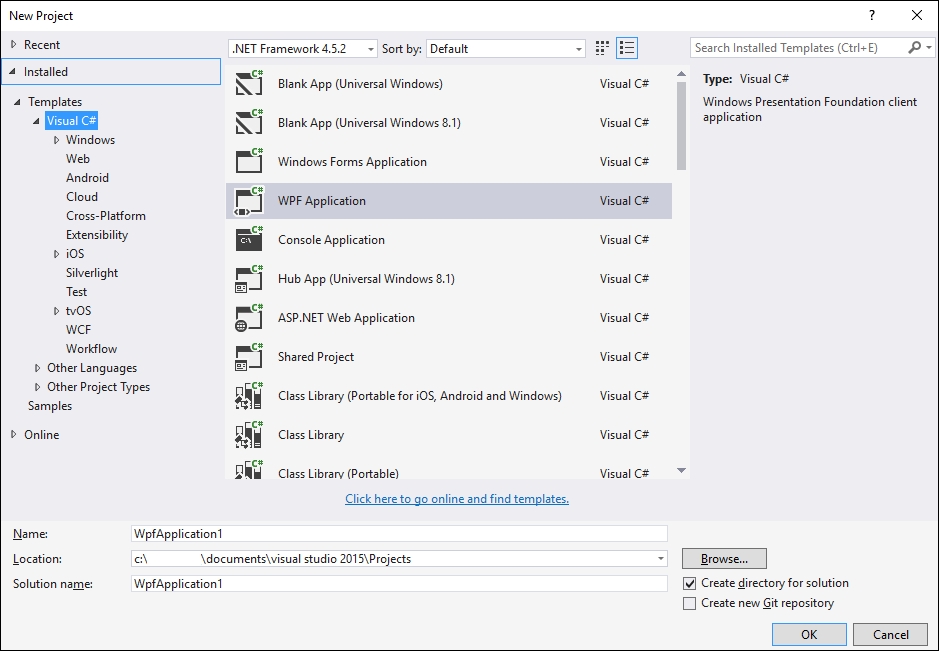The height and width of the screenshot is (651, 939).
Task: Select the Shared Project template icon
Action: coord(248,356)
